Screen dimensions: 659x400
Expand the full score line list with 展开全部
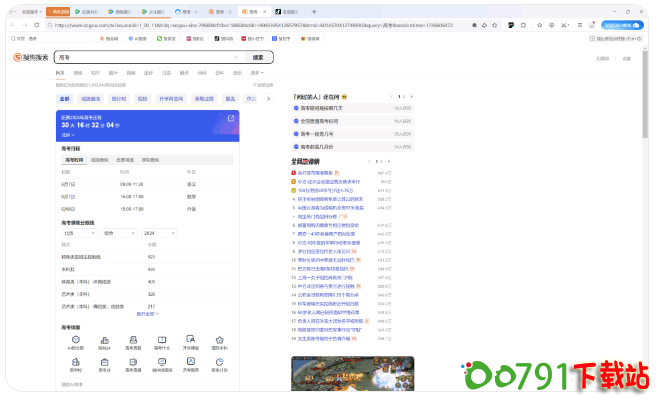point(148,314)
